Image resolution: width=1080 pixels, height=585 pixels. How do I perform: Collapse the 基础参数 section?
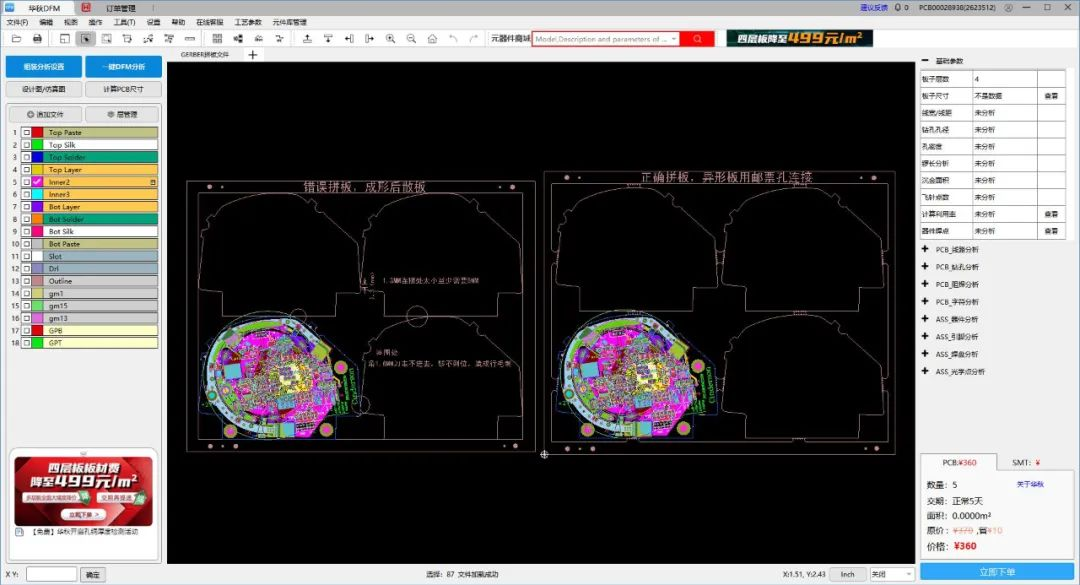point(925,60)
